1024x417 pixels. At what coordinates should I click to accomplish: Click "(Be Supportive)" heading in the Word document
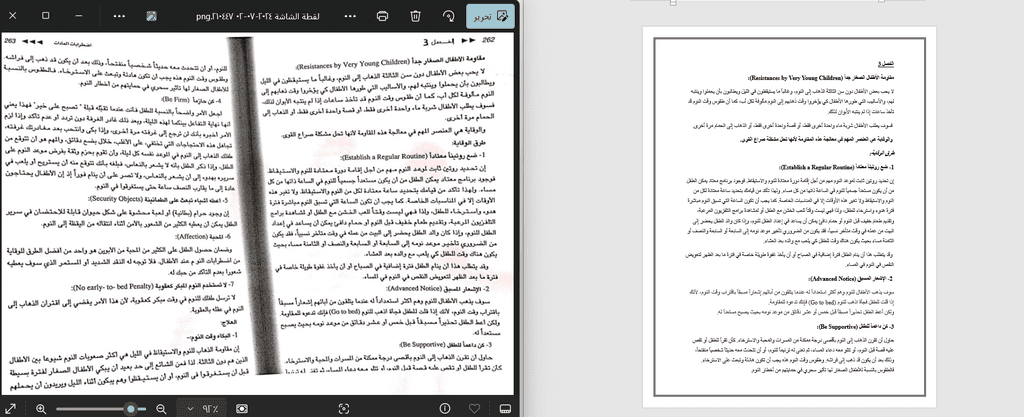(838, 326)
